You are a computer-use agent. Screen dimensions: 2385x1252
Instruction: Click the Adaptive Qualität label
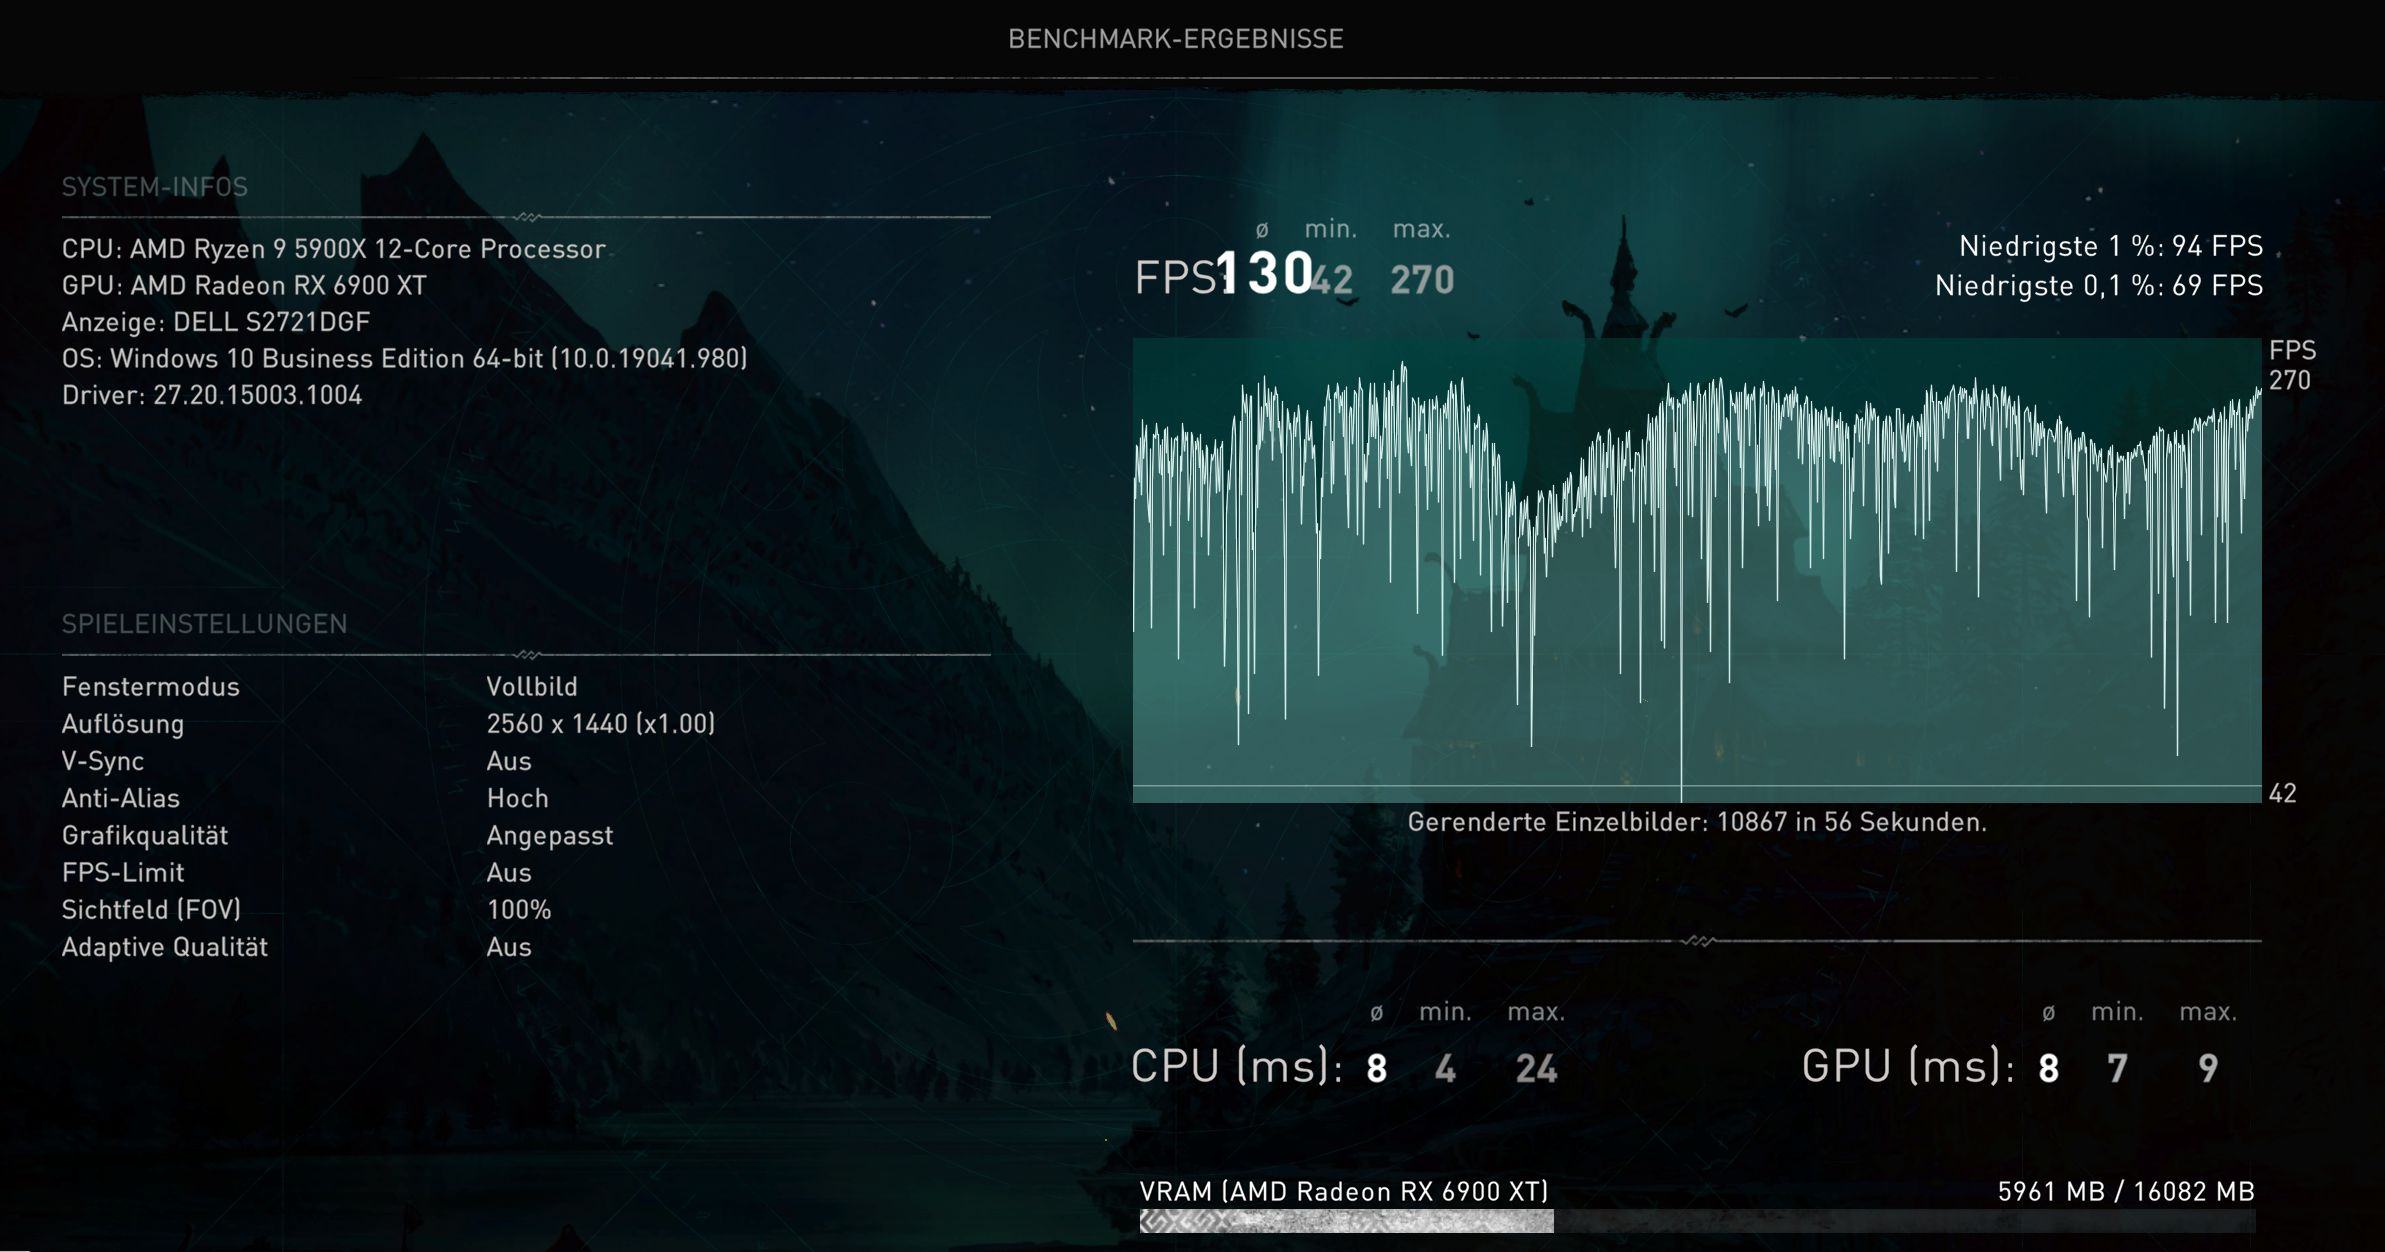[x=165, y=947]
